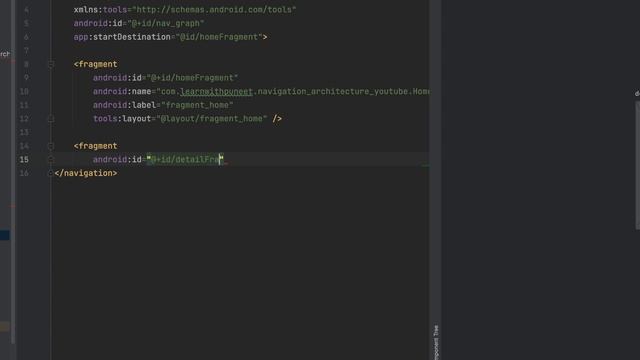Click android:id "@+id/homeFragment" text
Screen dimensions: 640x360
coord(165,78)
